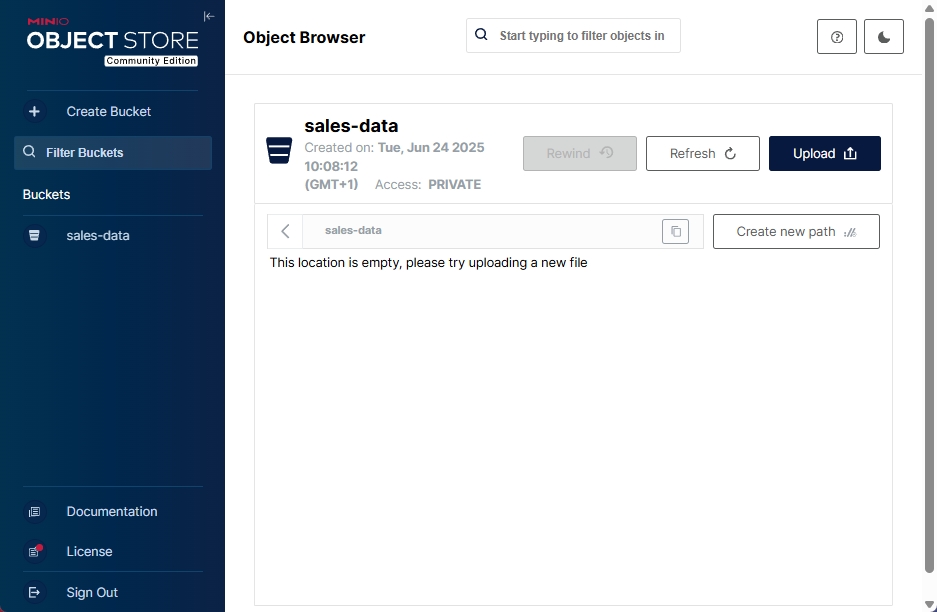Viewport: 937px width, 612px height.
Task: Click the copy path icon
Action: [676, 232]
